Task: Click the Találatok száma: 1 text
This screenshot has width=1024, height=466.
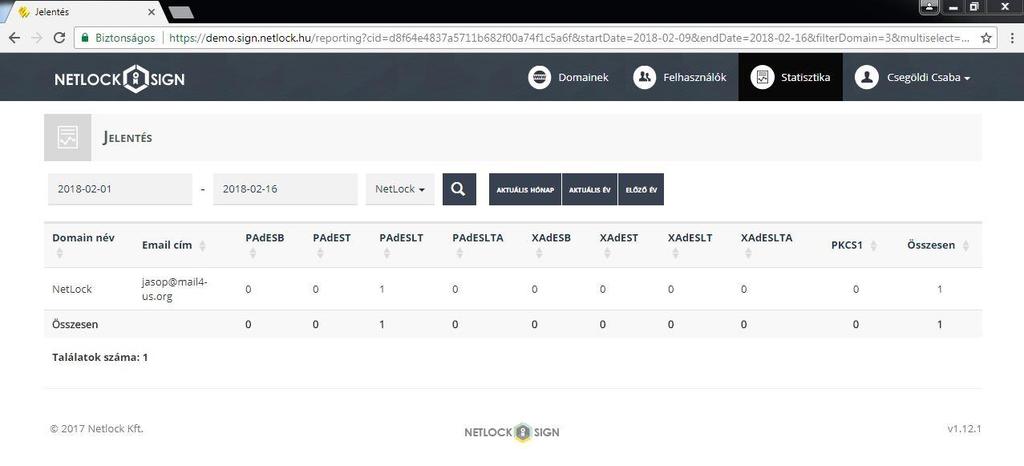Action: click(100, 357)
